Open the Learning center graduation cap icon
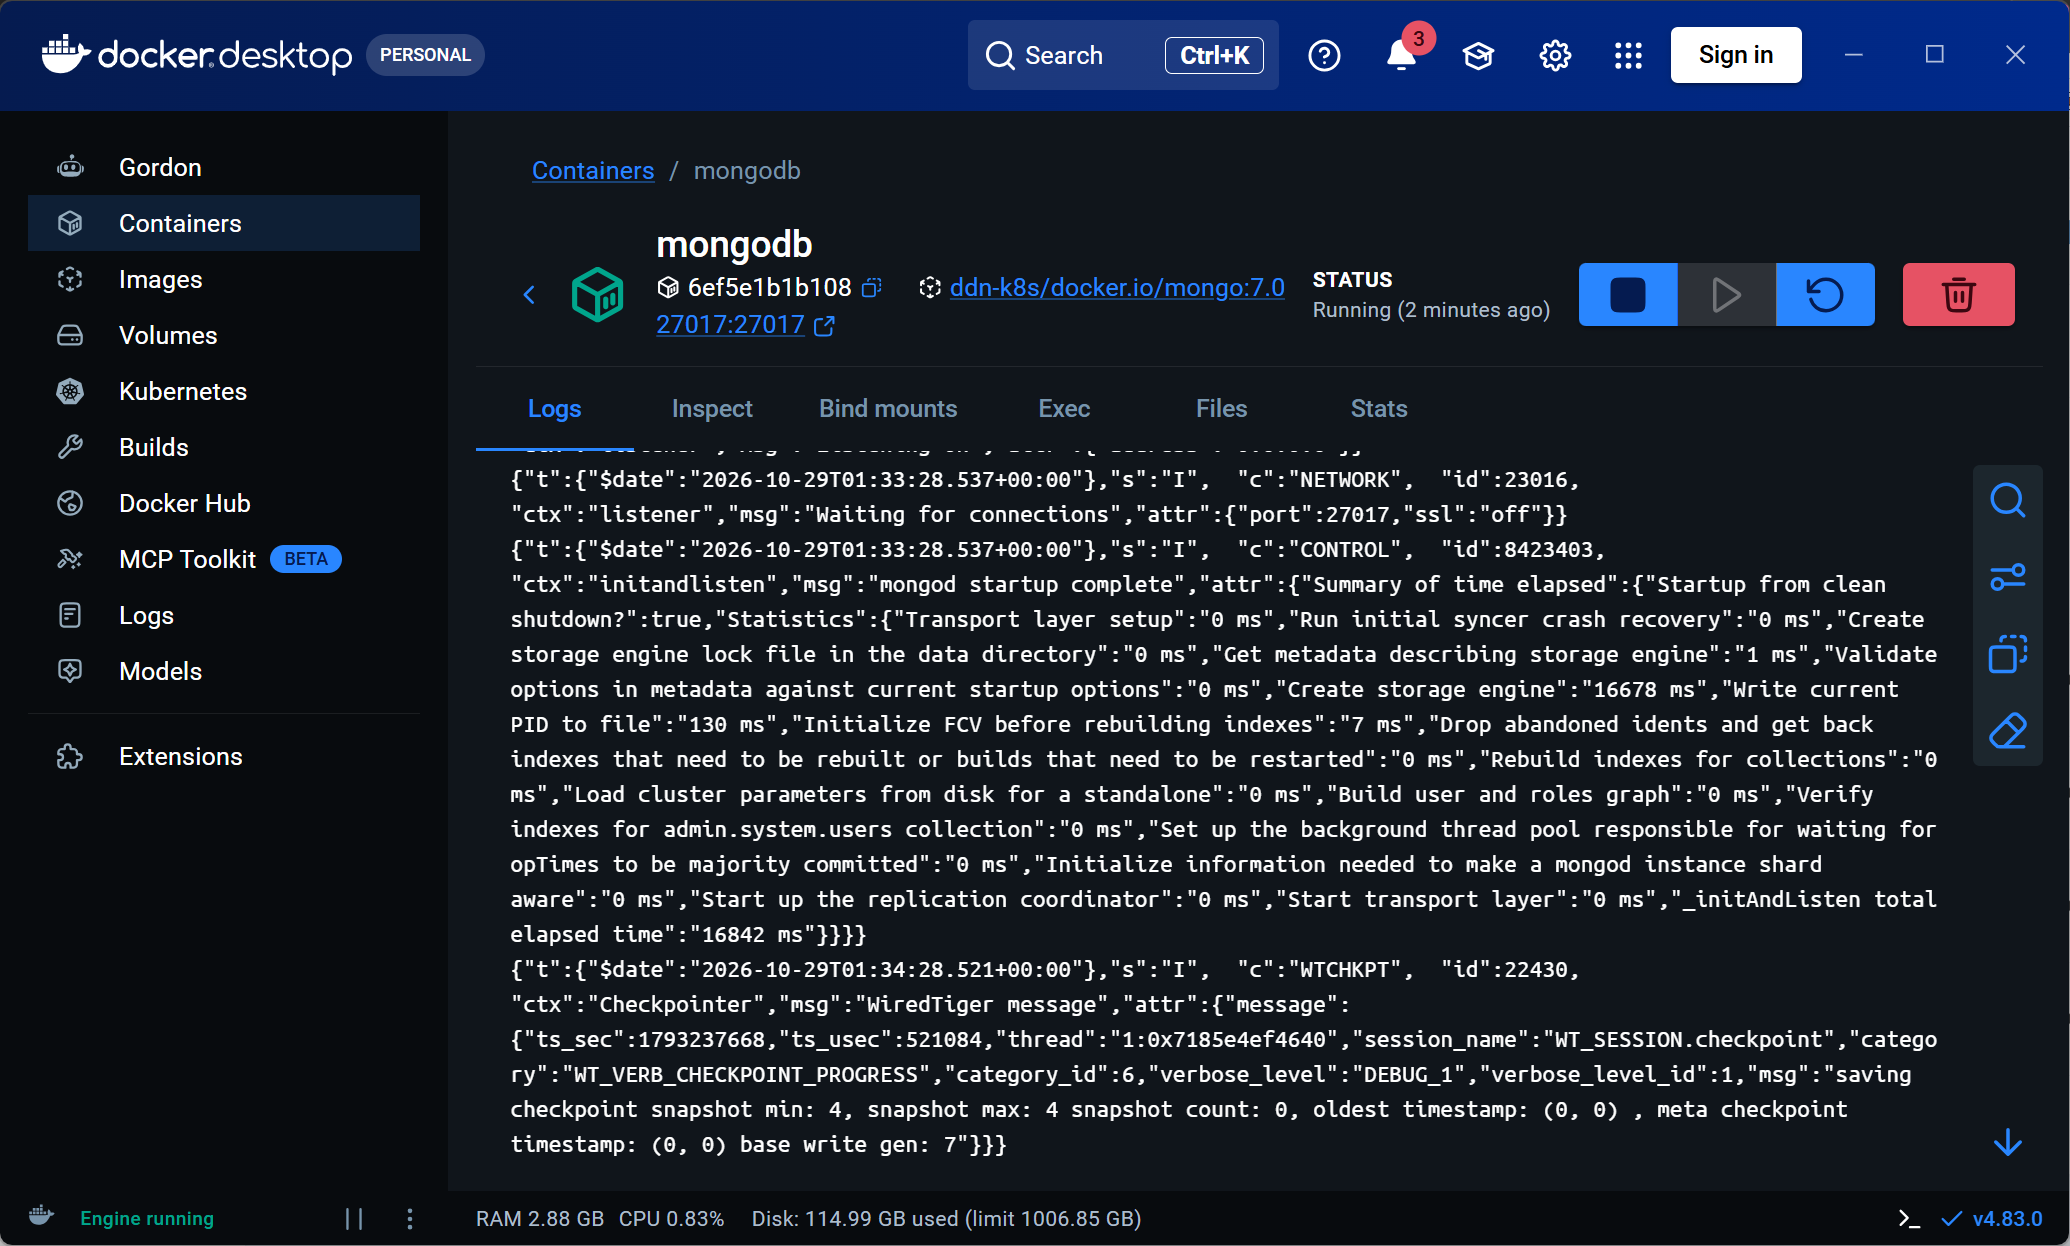Viewport: 2070px width, 1246px height. coord(1478,55)
